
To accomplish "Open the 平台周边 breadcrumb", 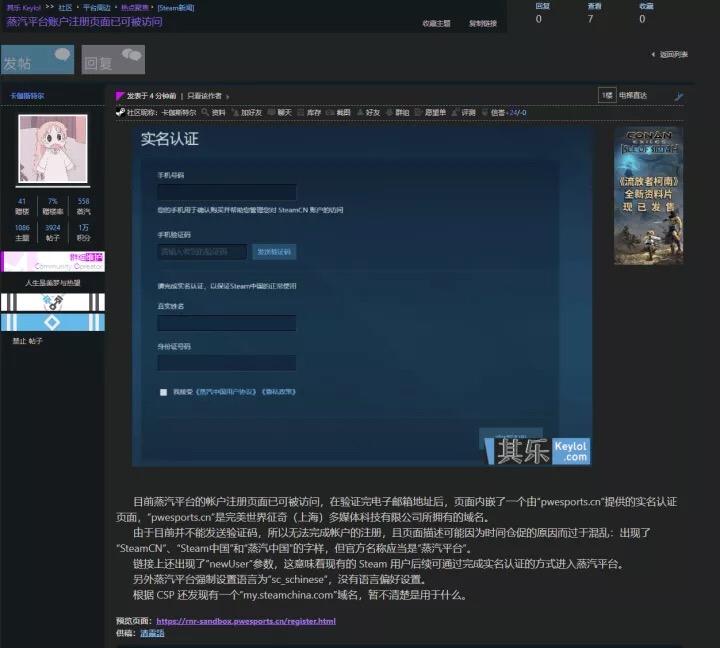I will [x=96, y=8].
